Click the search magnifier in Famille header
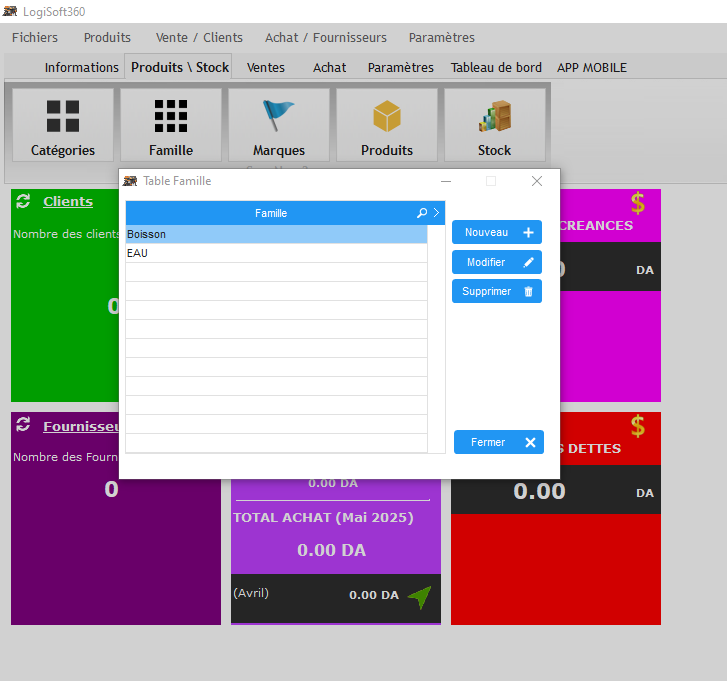 (x=422, y=213)
